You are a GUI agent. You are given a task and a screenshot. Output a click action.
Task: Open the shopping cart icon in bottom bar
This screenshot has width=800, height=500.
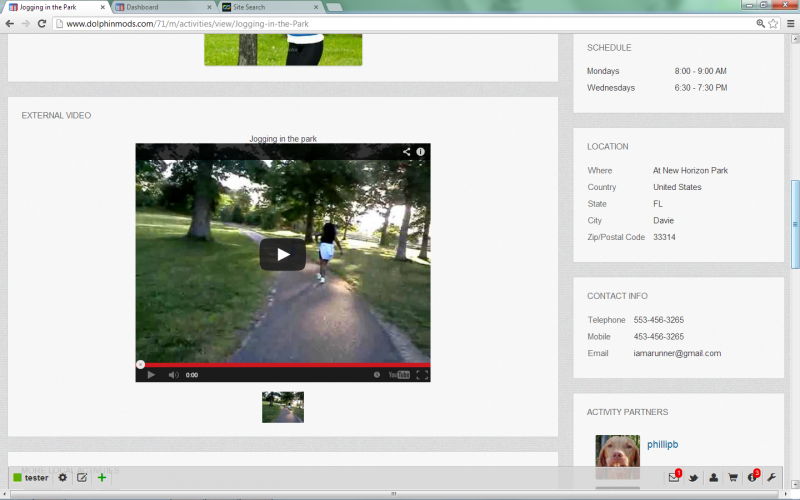coord(733,478)
